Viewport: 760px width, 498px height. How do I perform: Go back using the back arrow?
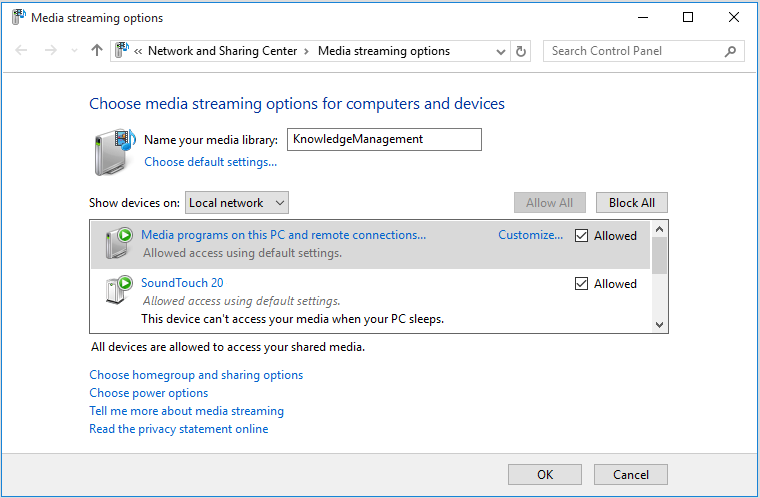pyautogui.click(x=22, y=51)
